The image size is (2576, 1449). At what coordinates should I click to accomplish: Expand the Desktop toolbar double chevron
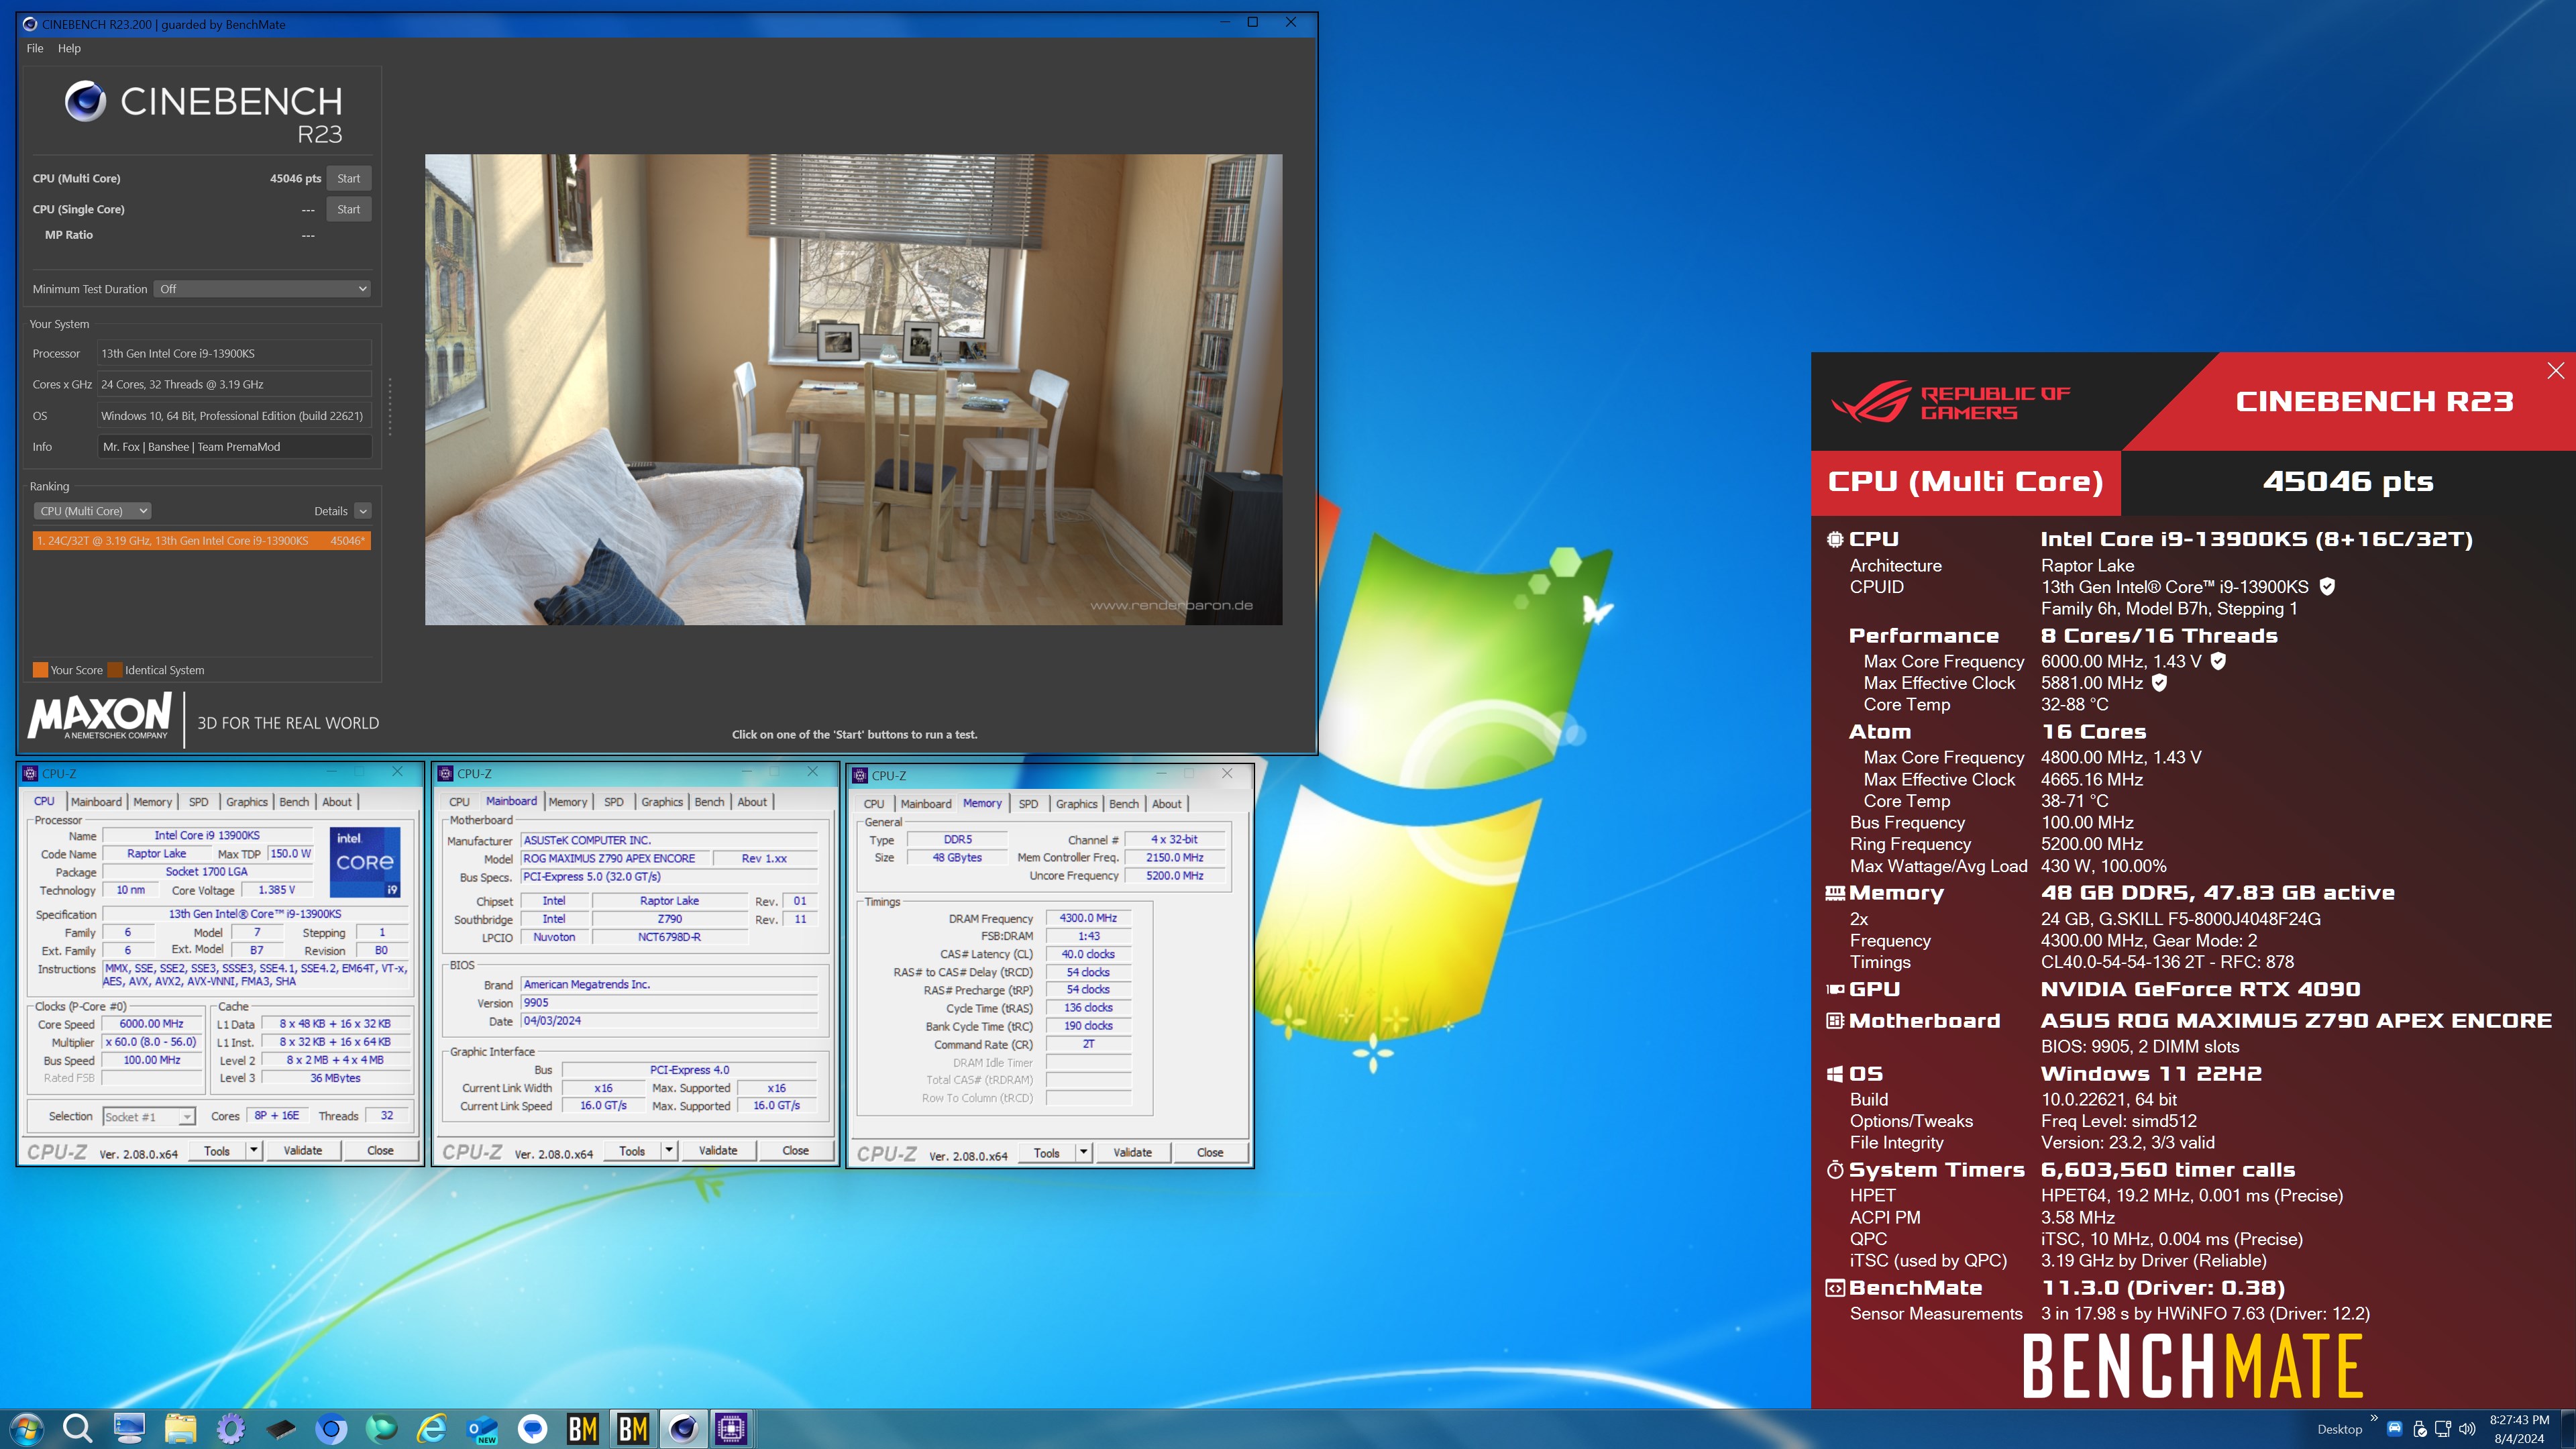[x=2374, y=1418]
